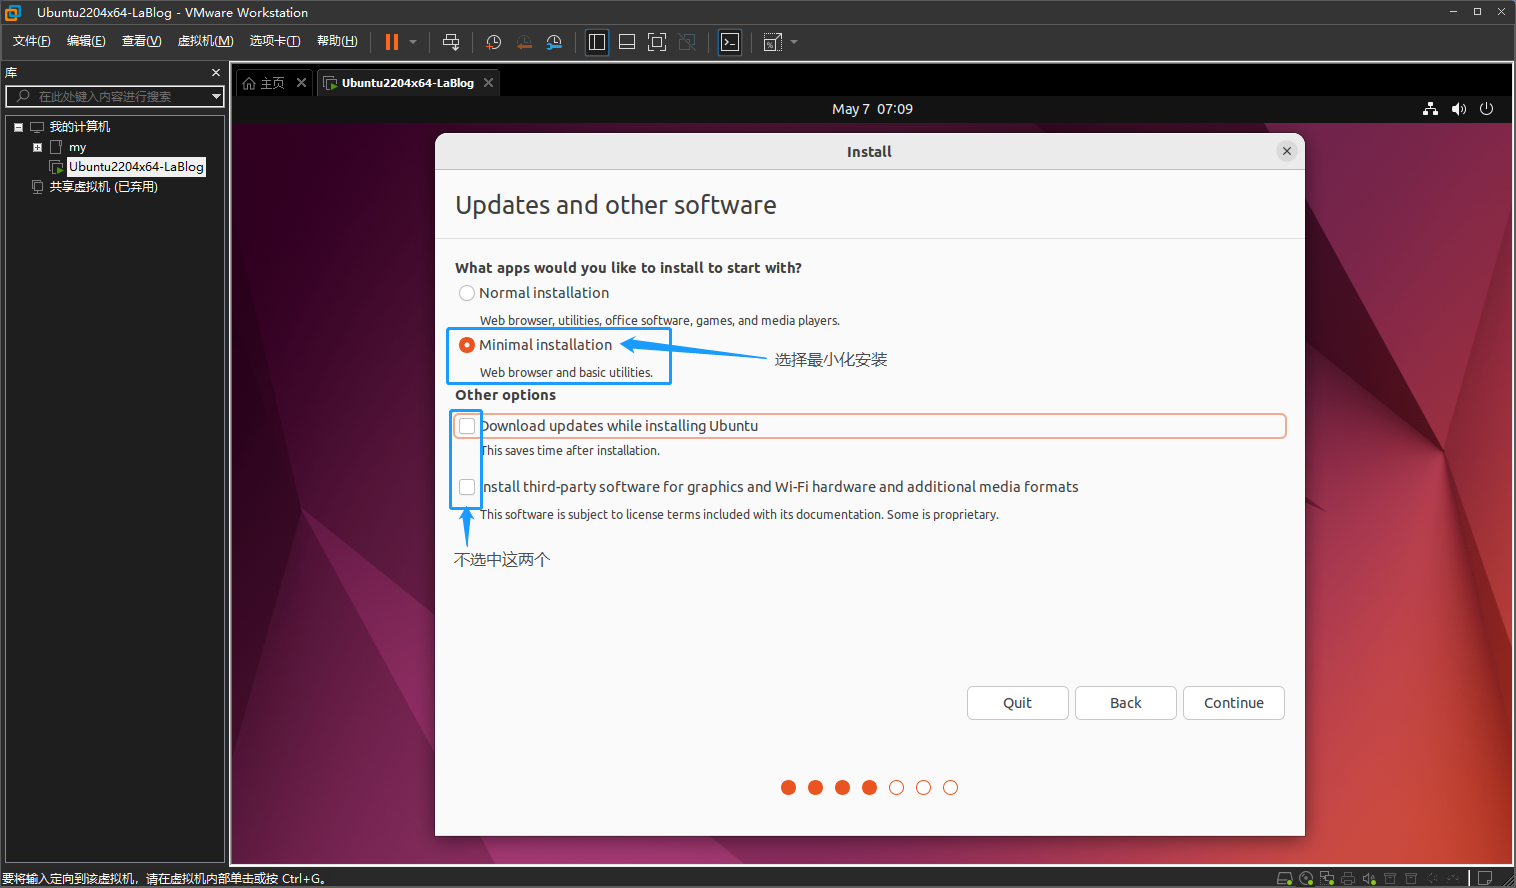The height and width of the screenshot is (888, 1516).
Task: Click the Unity mode toolbar icon
Action: (x=687, y=42)
